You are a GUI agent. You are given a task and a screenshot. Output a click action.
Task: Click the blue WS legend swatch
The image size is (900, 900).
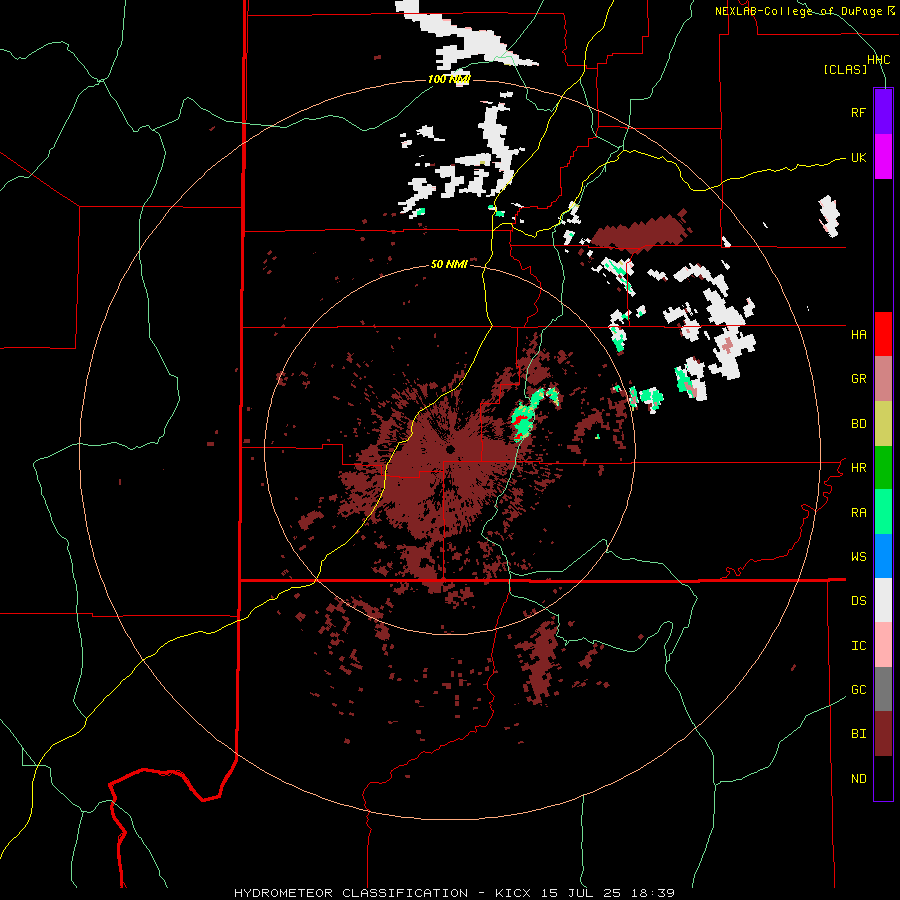(x=883, y=556)
